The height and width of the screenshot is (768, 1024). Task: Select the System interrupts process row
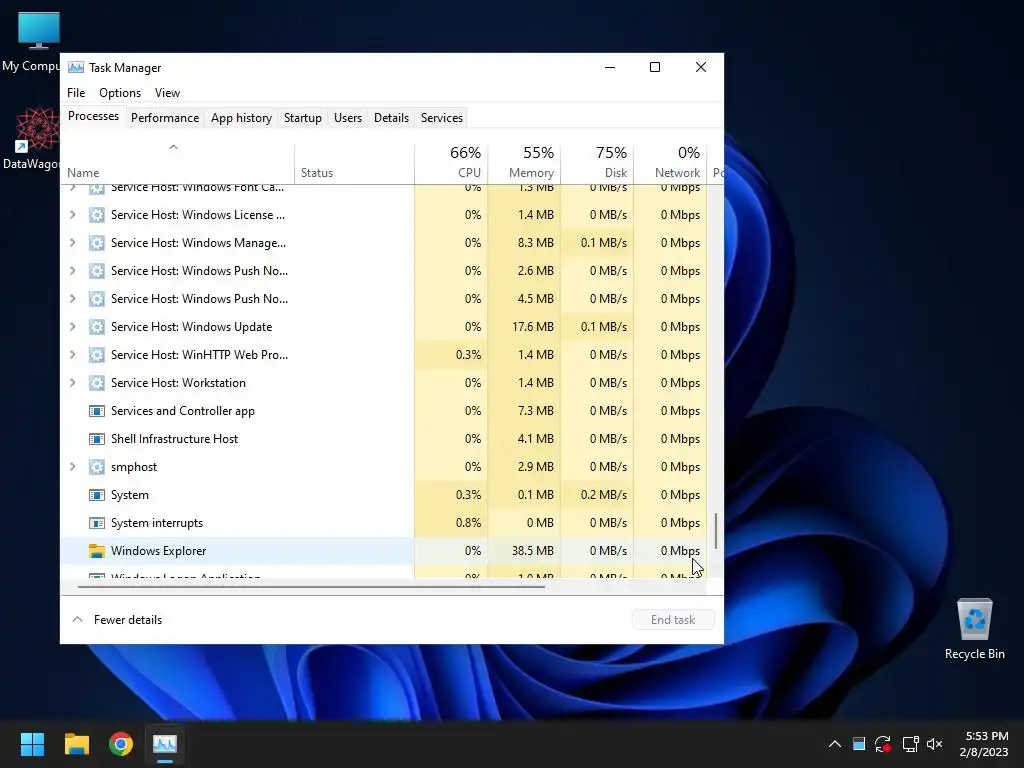click(383, 523)
